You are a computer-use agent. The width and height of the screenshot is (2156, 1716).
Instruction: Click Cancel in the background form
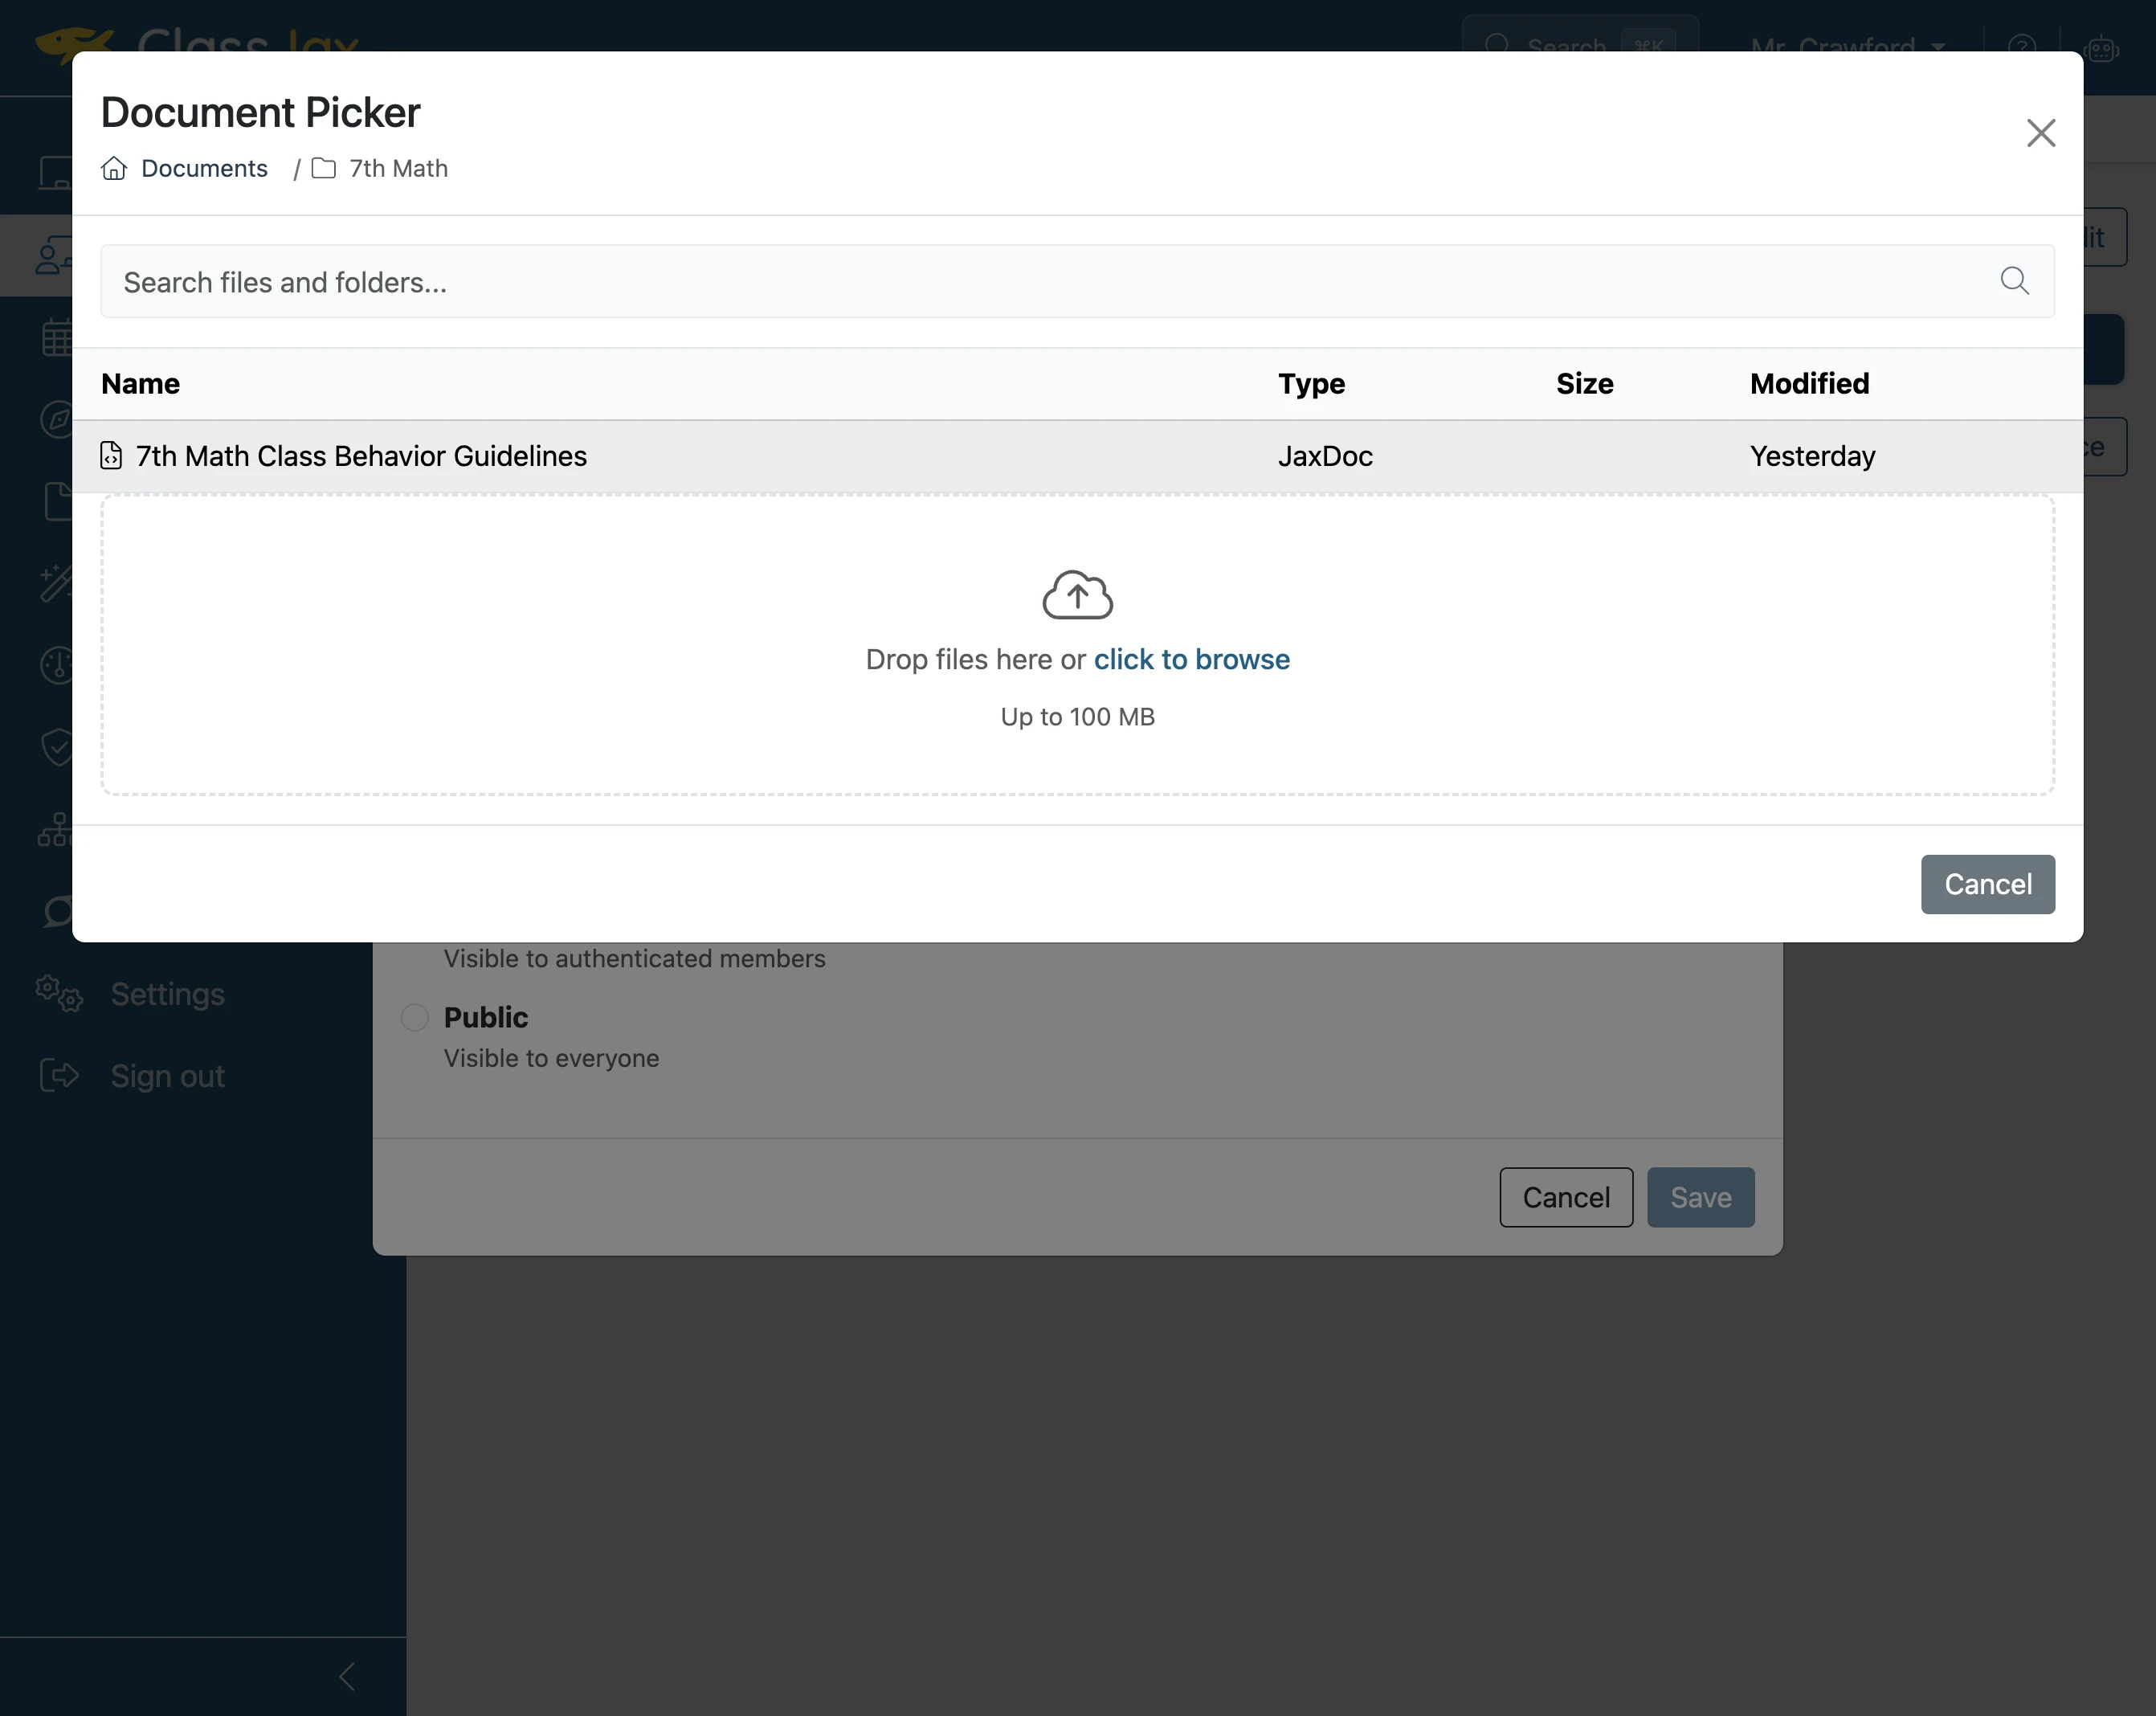[1565, 1197]
